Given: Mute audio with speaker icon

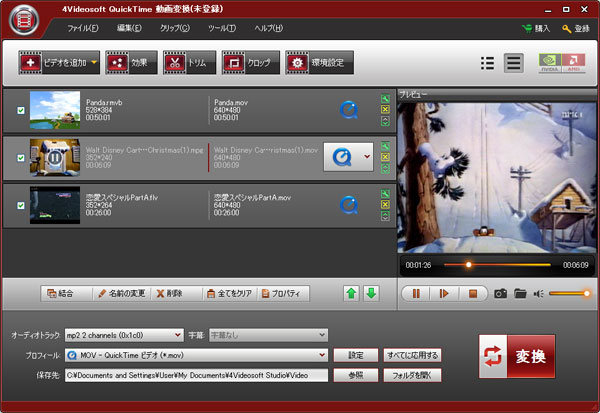Looking at the screenshot, I should pos(538,294).
